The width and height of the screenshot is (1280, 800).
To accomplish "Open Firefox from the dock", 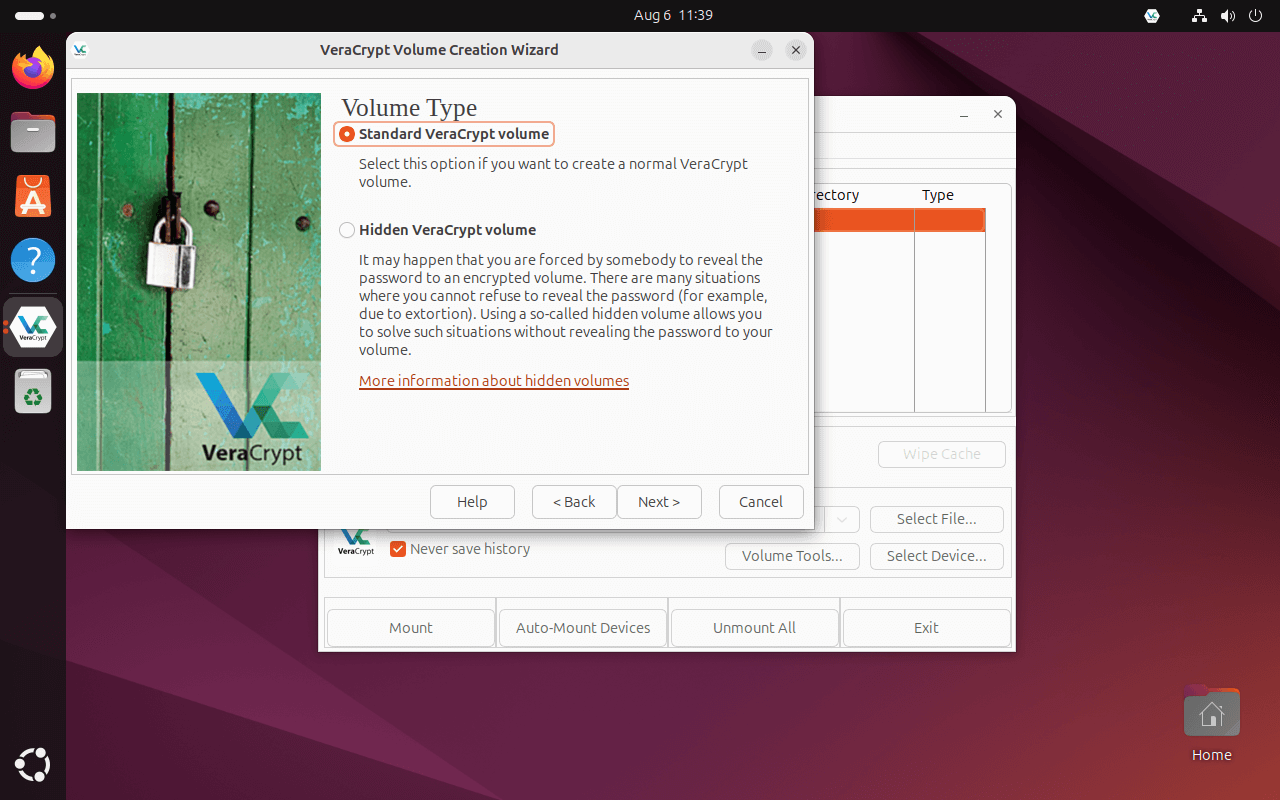I will point(33,68).
